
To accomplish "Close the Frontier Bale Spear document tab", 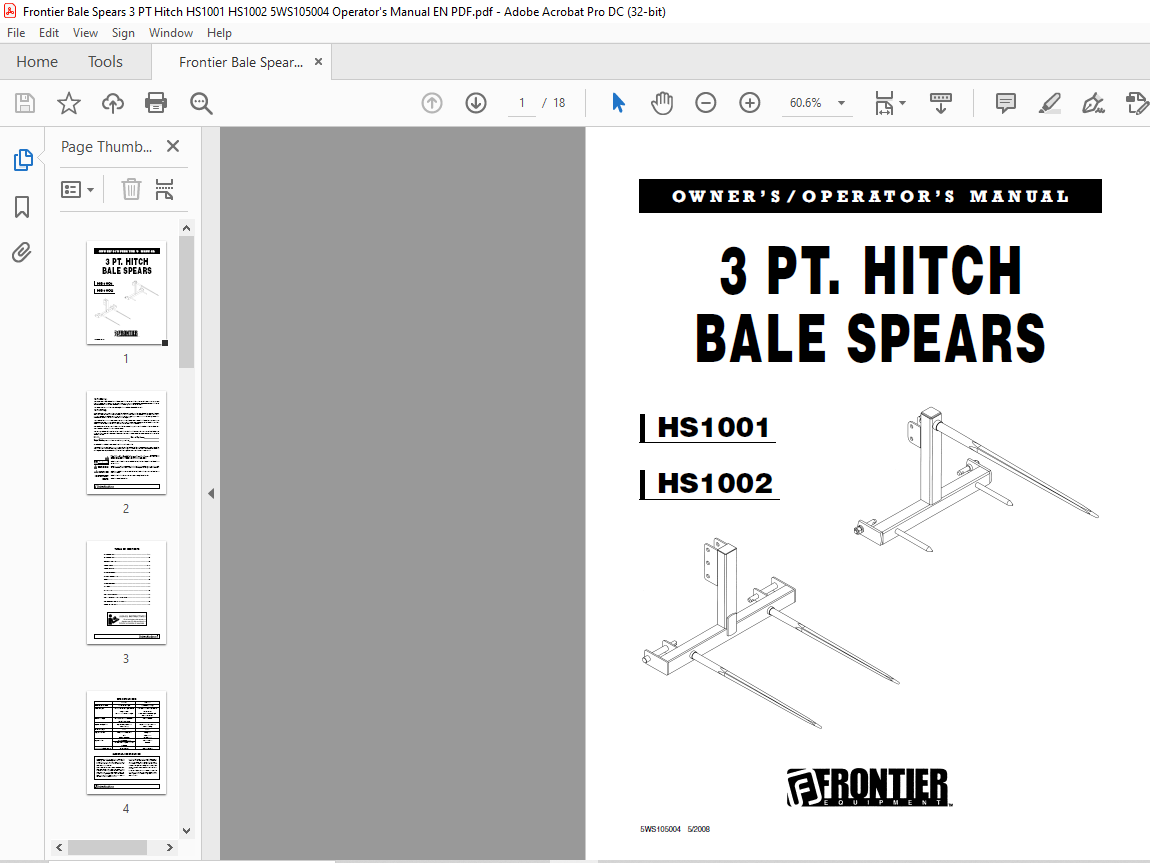I will point(318,62).
